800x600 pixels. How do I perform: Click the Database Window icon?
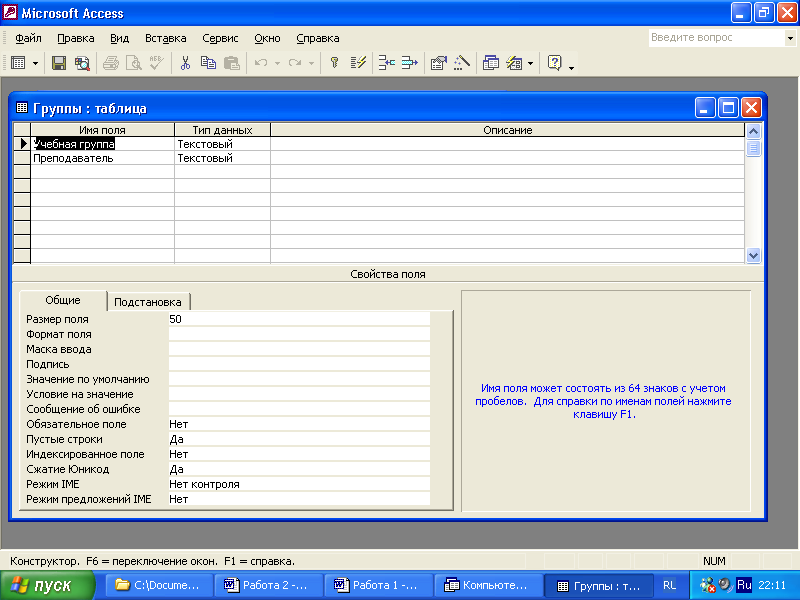coord(491,63)
